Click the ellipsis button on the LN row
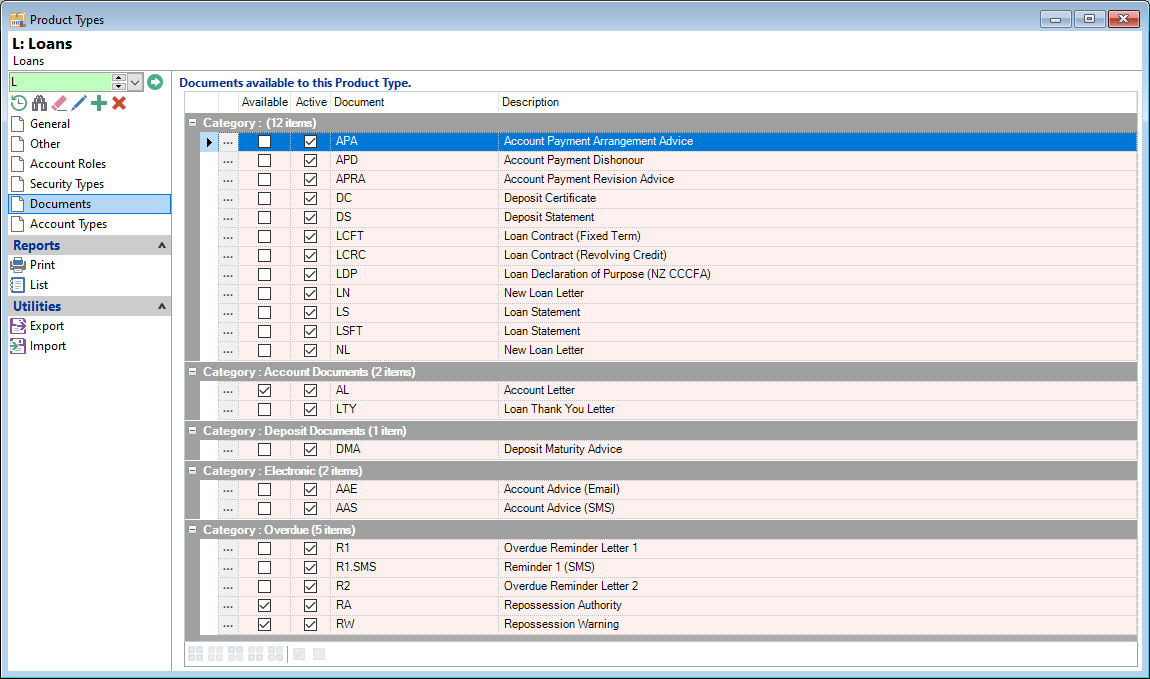This screenshot has height=679, width=1150. coord(228,294)
